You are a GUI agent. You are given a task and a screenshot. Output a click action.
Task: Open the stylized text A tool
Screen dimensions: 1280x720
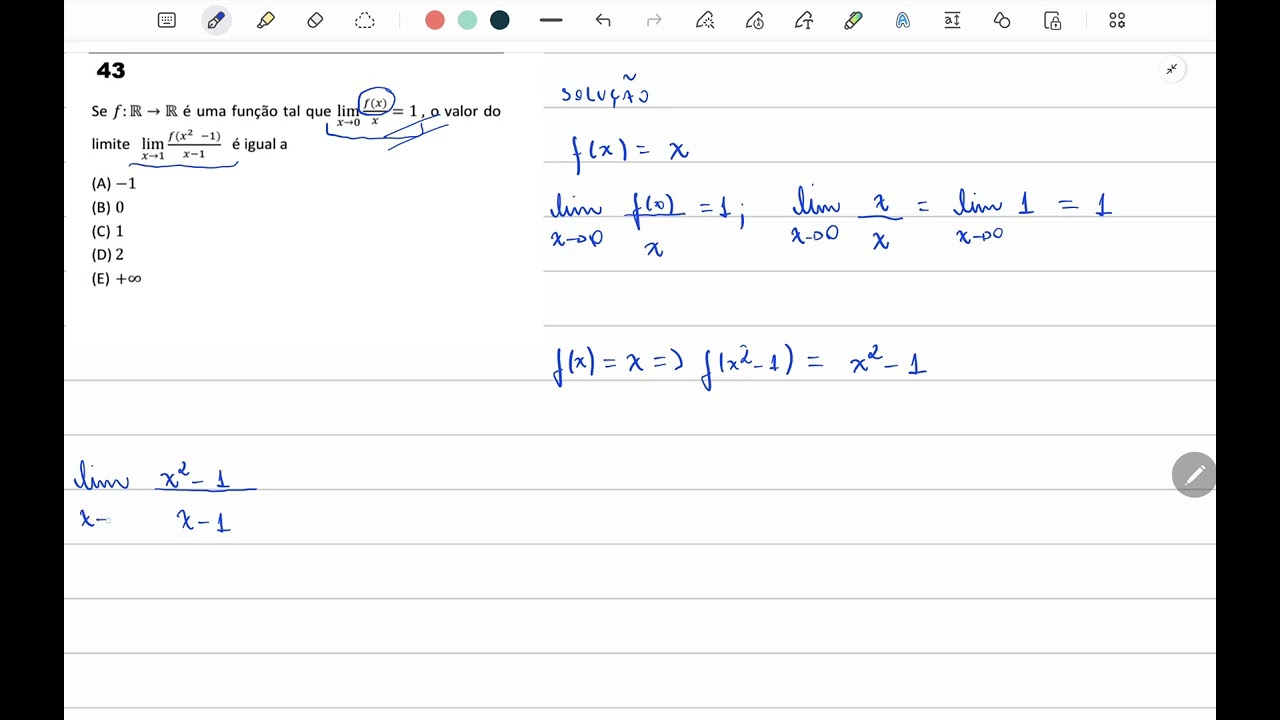coord(903,20)
